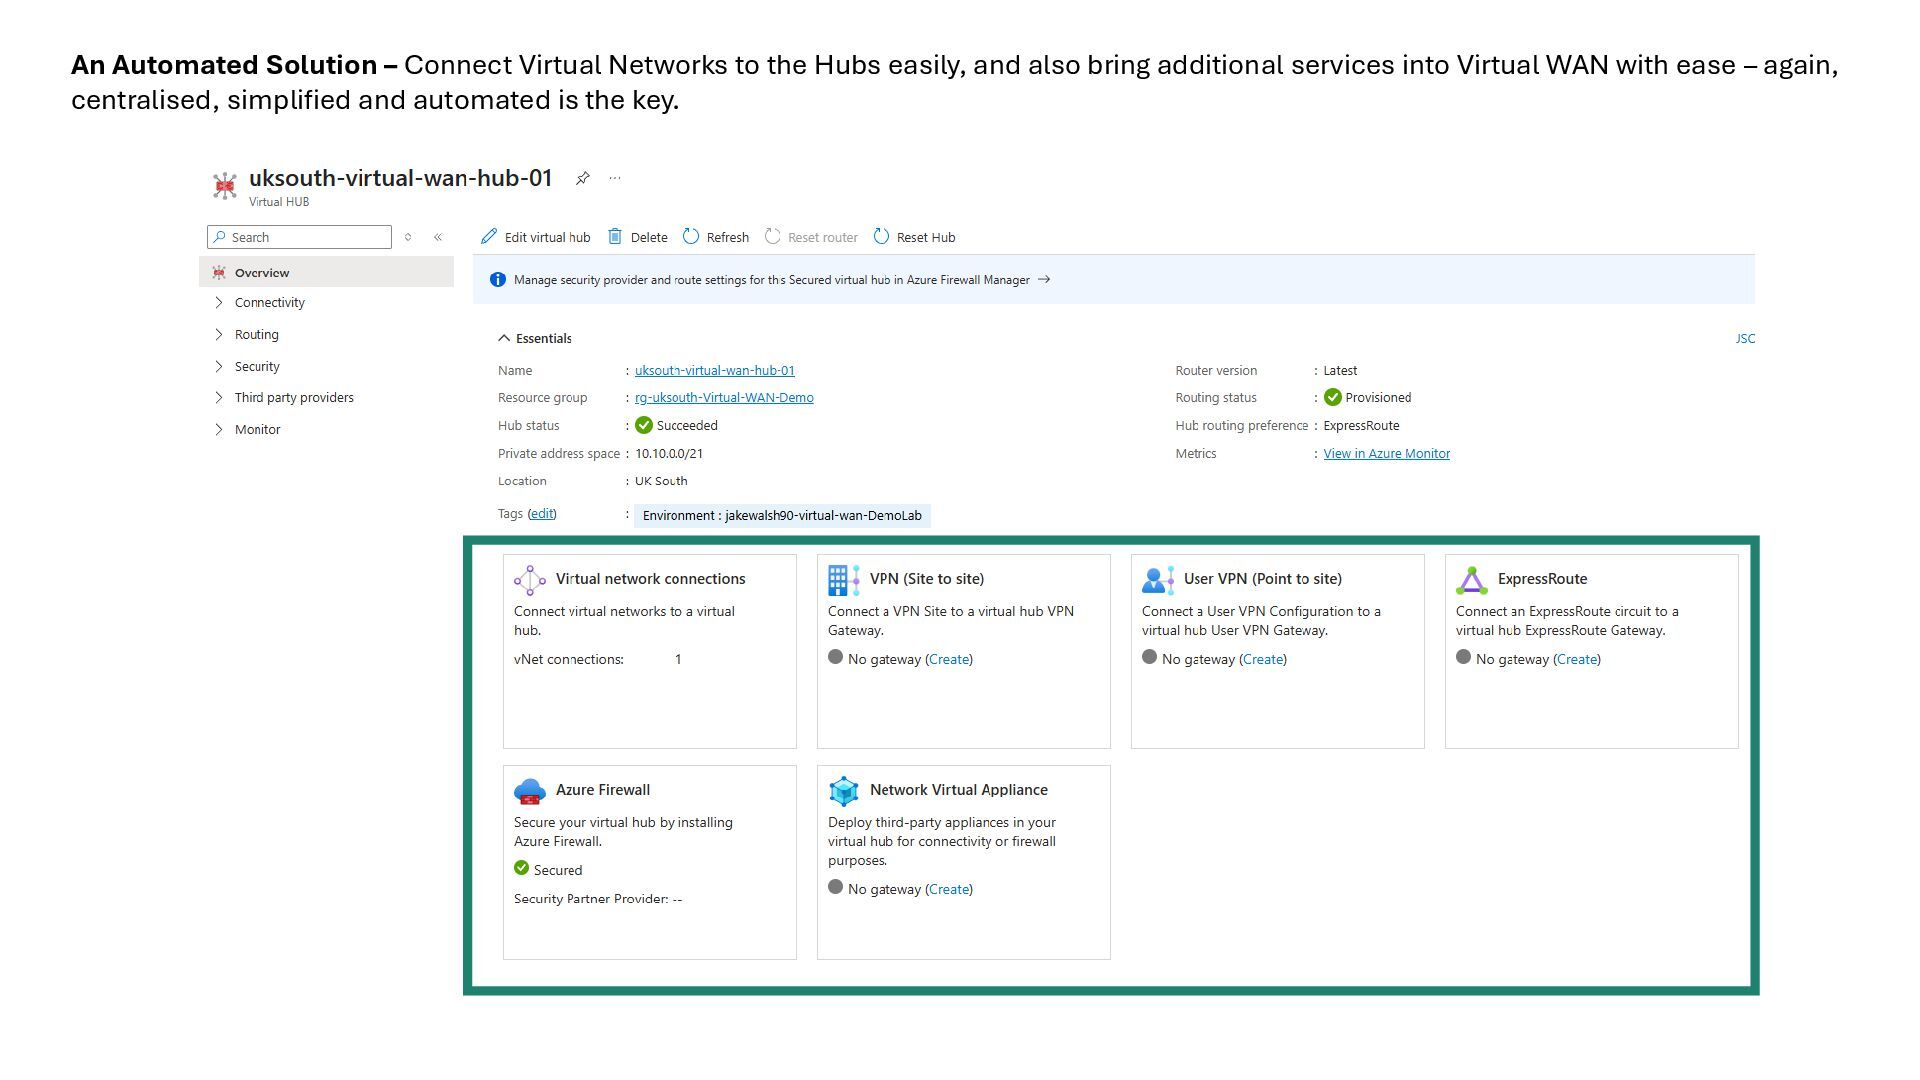Expand the Connectivity menu section
The width and height of the screenshot is (1920, 1080).
click(219, 302)
